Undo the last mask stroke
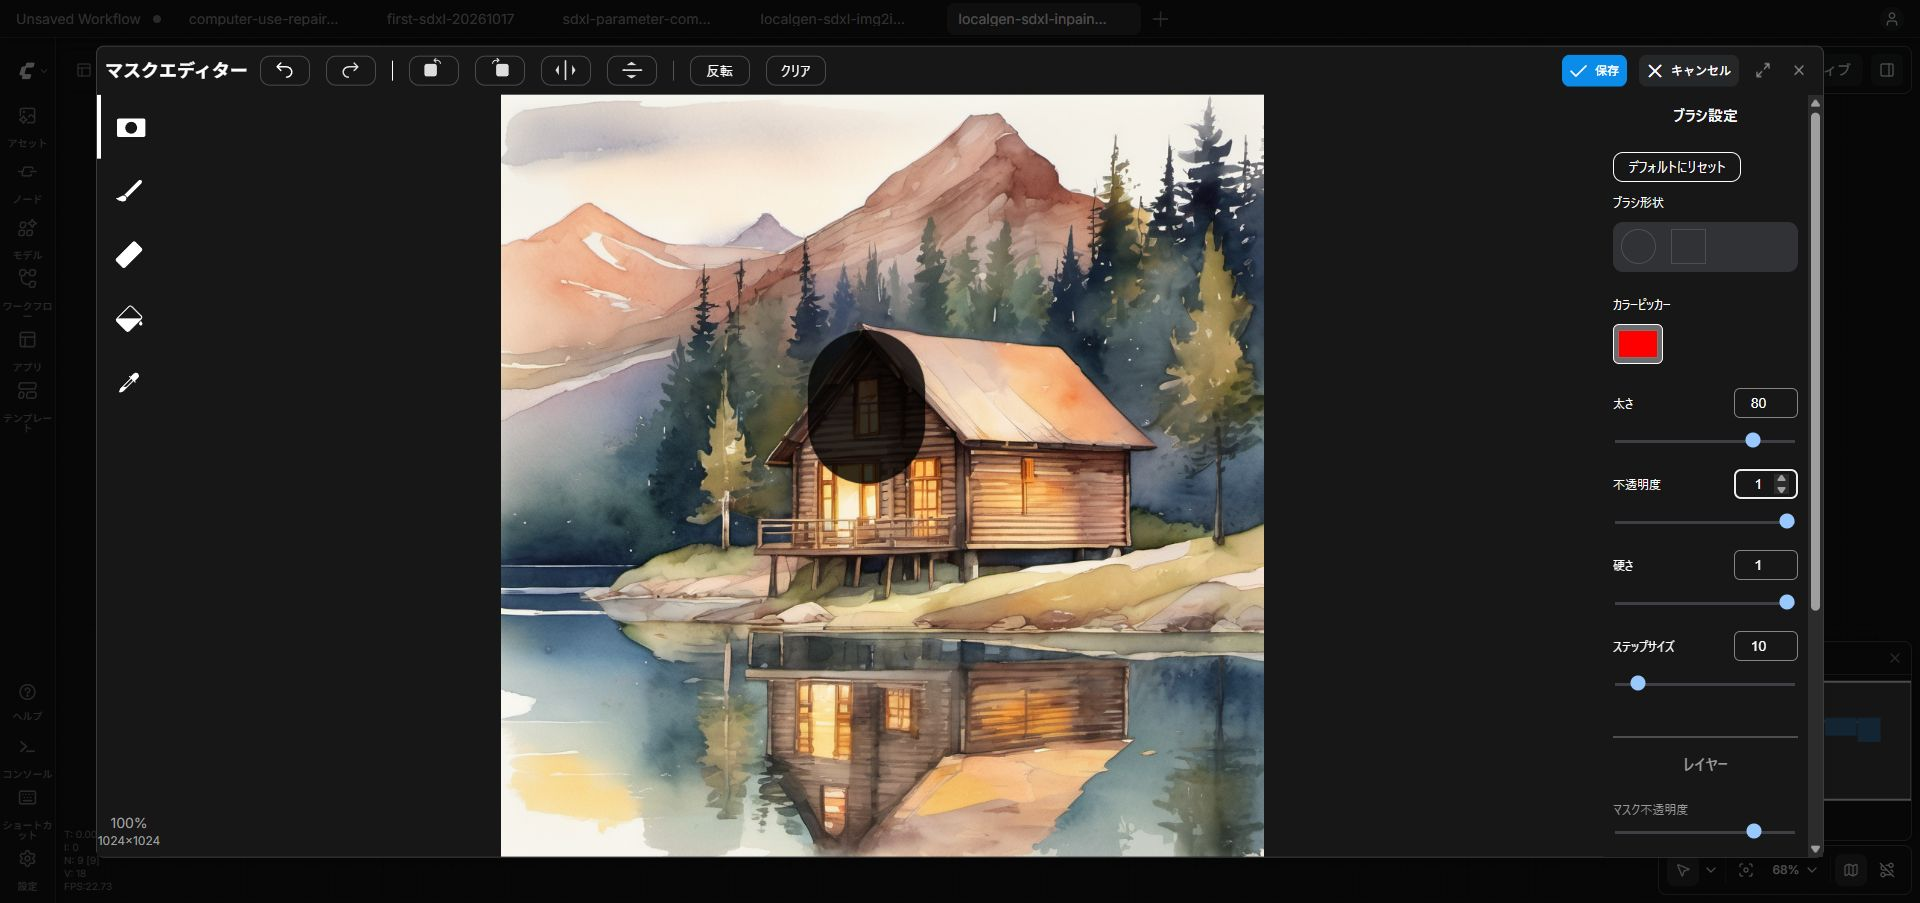1920x903 pixels. coord(285,71)
